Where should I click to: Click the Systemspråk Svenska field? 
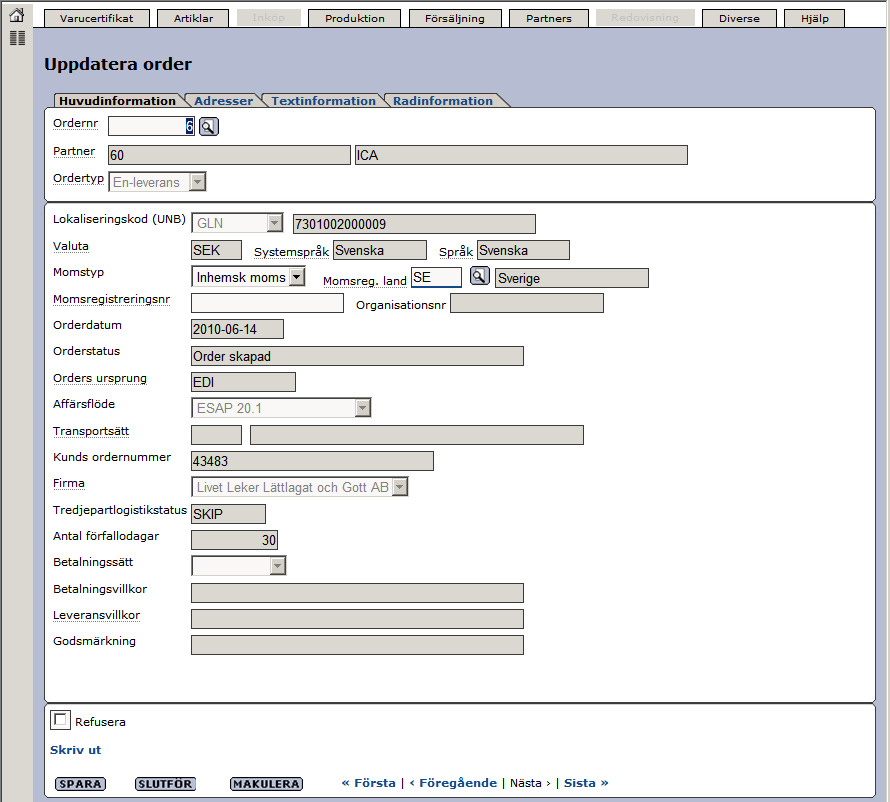[x=380, y=250]
